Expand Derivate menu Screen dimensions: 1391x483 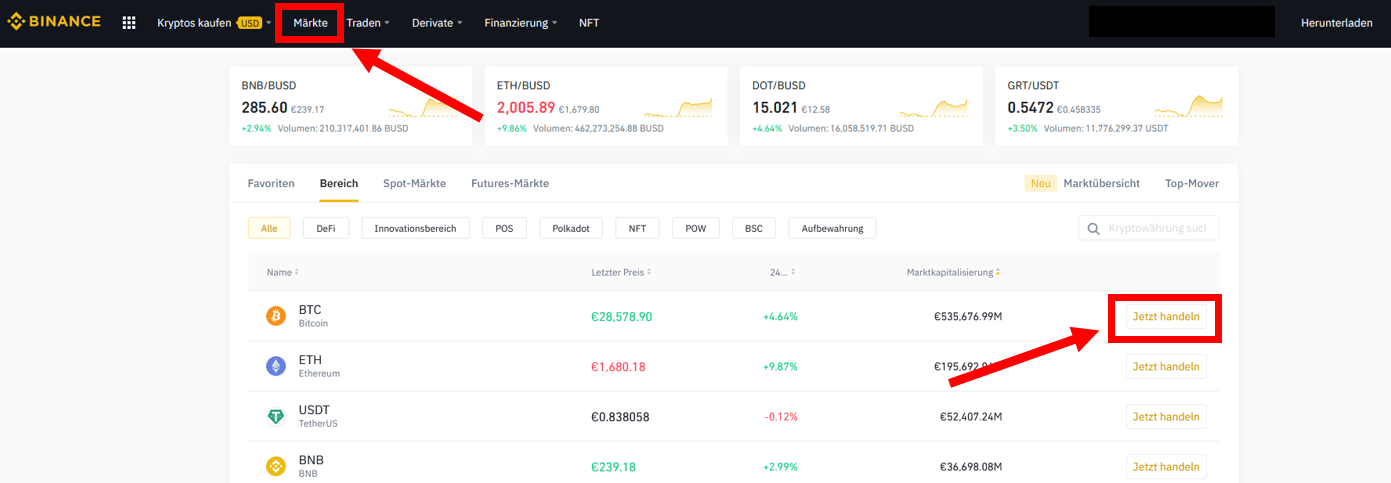click(437, 22)
